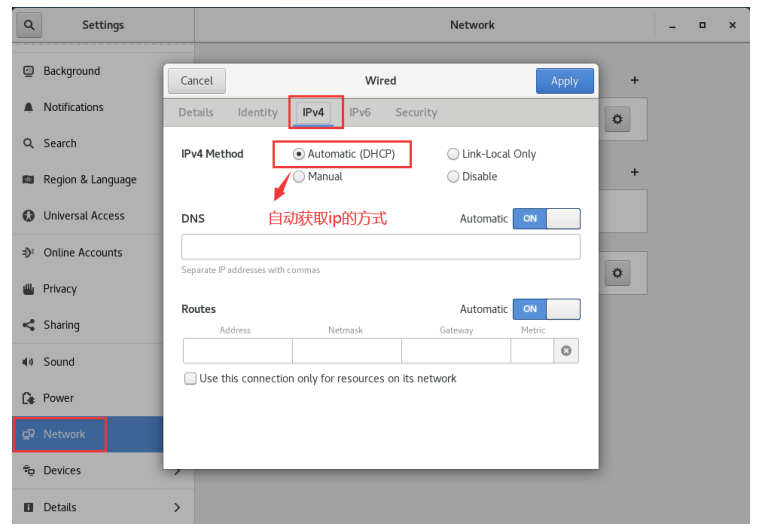This screenshot has height=530, width=762.
Task: Switch to the Security tab
Action: pyautogui.click(x=416, y=113)
